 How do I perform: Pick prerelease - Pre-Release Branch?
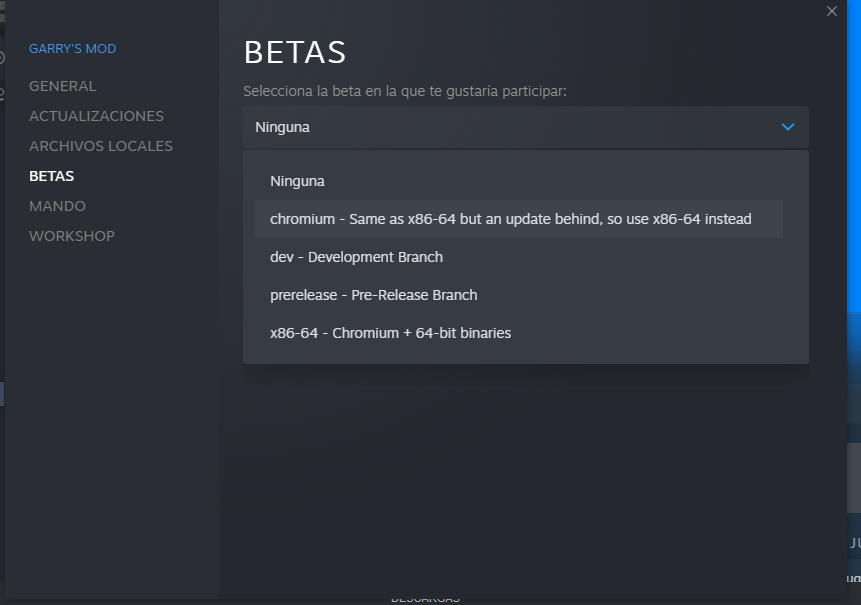coord(373,295)
